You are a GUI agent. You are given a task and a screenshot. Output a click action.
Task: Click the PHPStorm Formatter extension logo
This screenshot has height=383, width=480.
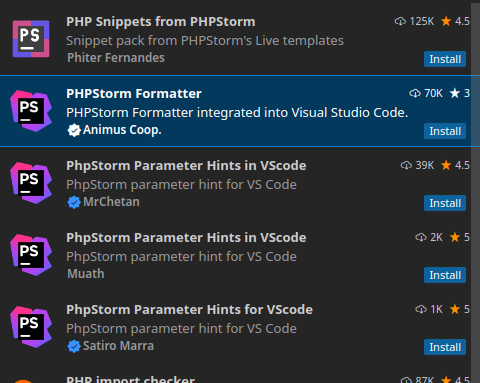(x=31, y=111)
